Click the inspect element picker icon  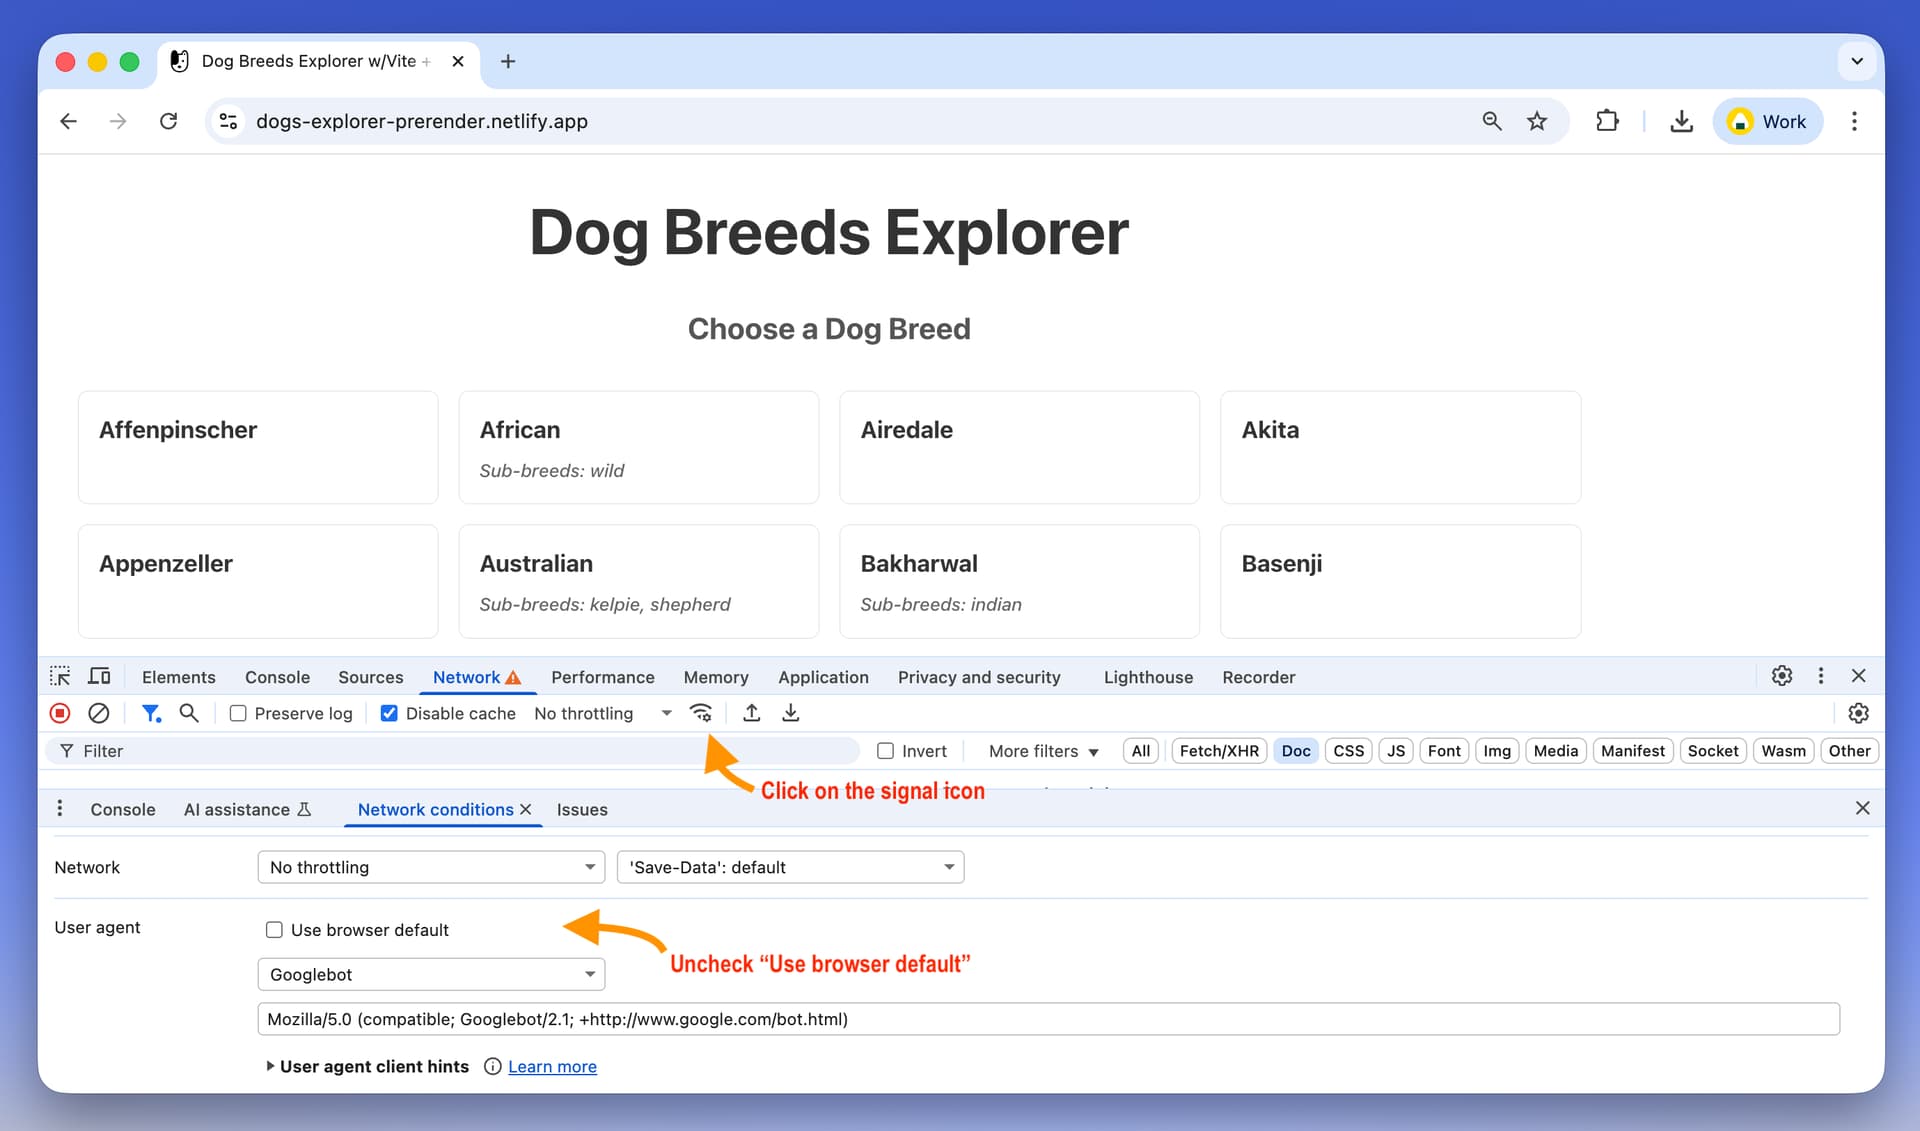(x=60, y=676)
